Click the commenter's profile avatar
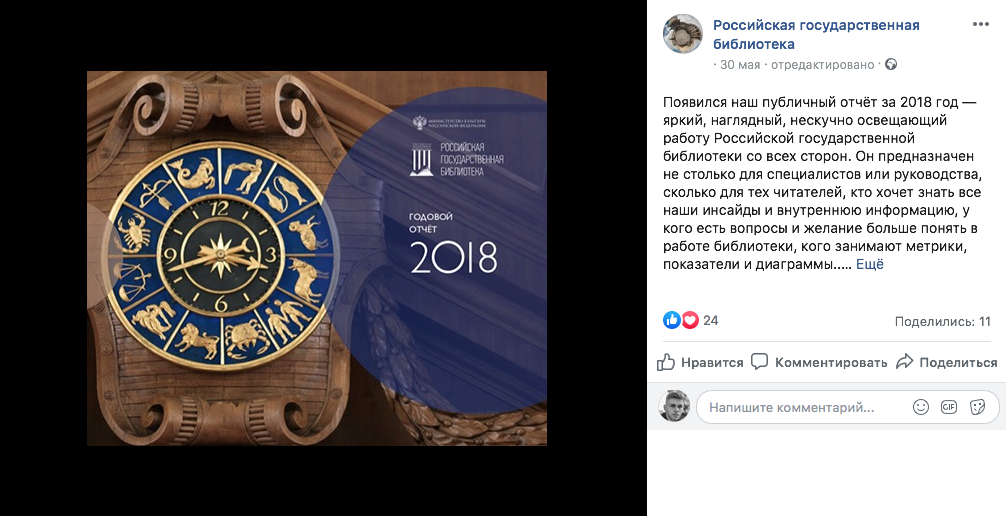Image resolution: width=1006 pixels, height=516 pixels. [674, 406]
